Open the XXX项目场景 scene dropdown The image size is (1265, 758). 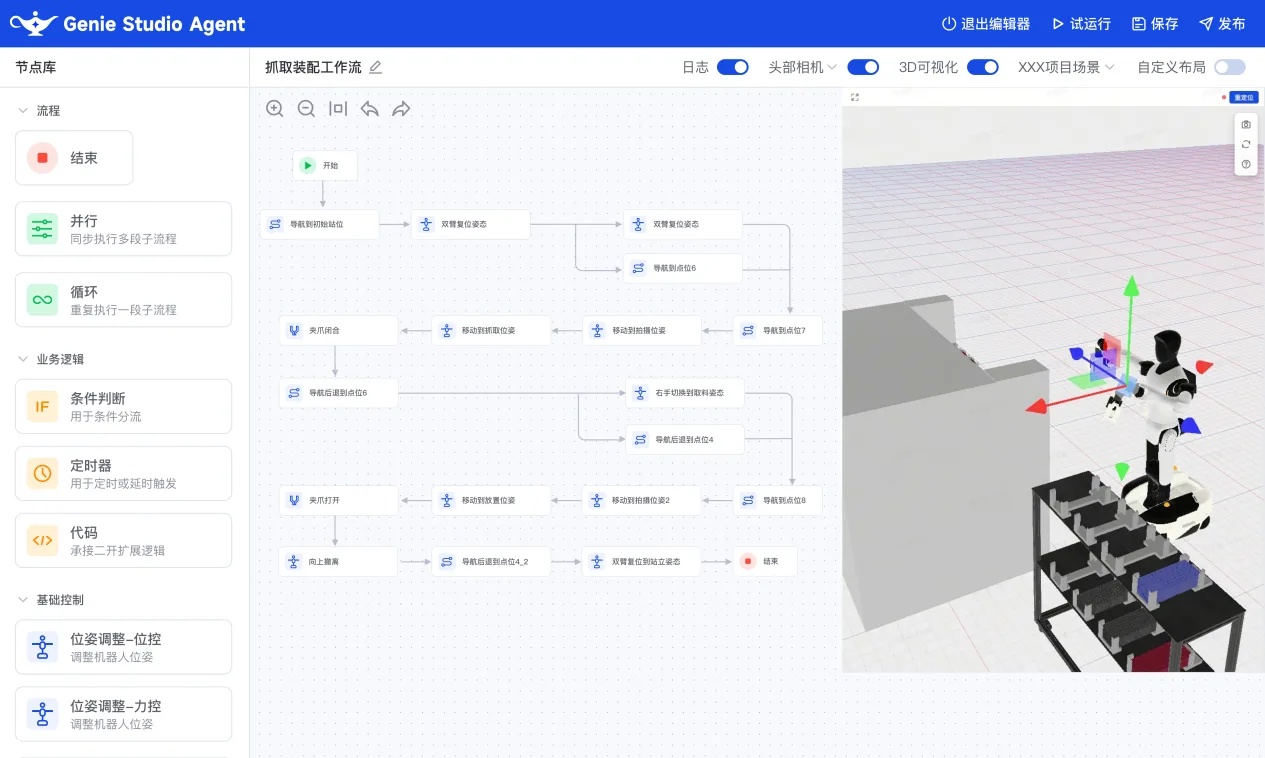[x=1066, y=67]
